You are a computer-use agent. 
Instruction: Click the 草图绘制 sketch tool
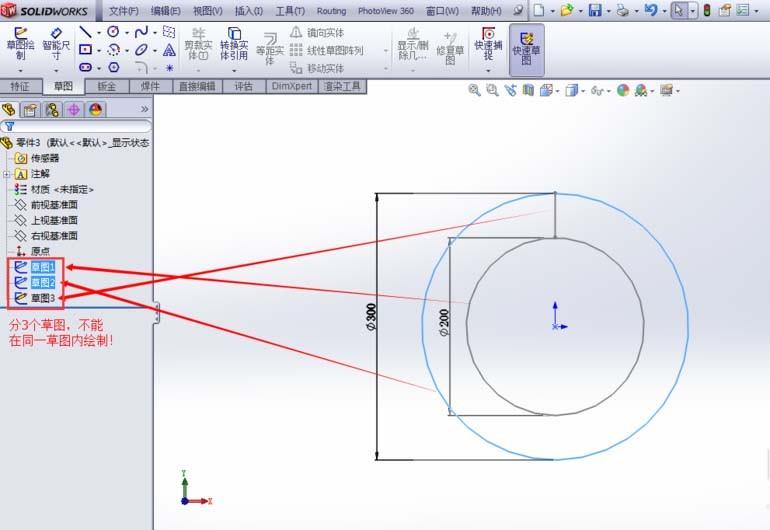pos(20,43)
